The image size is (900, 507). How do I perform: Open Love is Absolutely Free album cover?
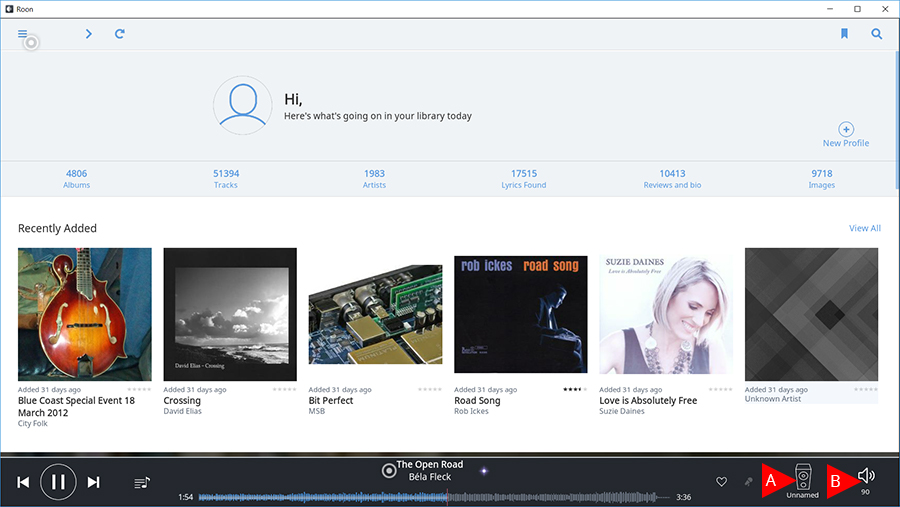click(666, 314)
